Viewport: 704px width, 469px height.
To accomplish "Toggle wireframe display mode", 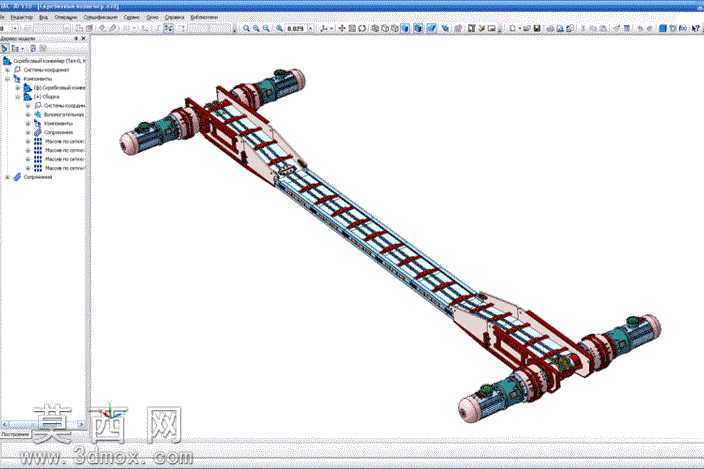I will coord(375,28).
